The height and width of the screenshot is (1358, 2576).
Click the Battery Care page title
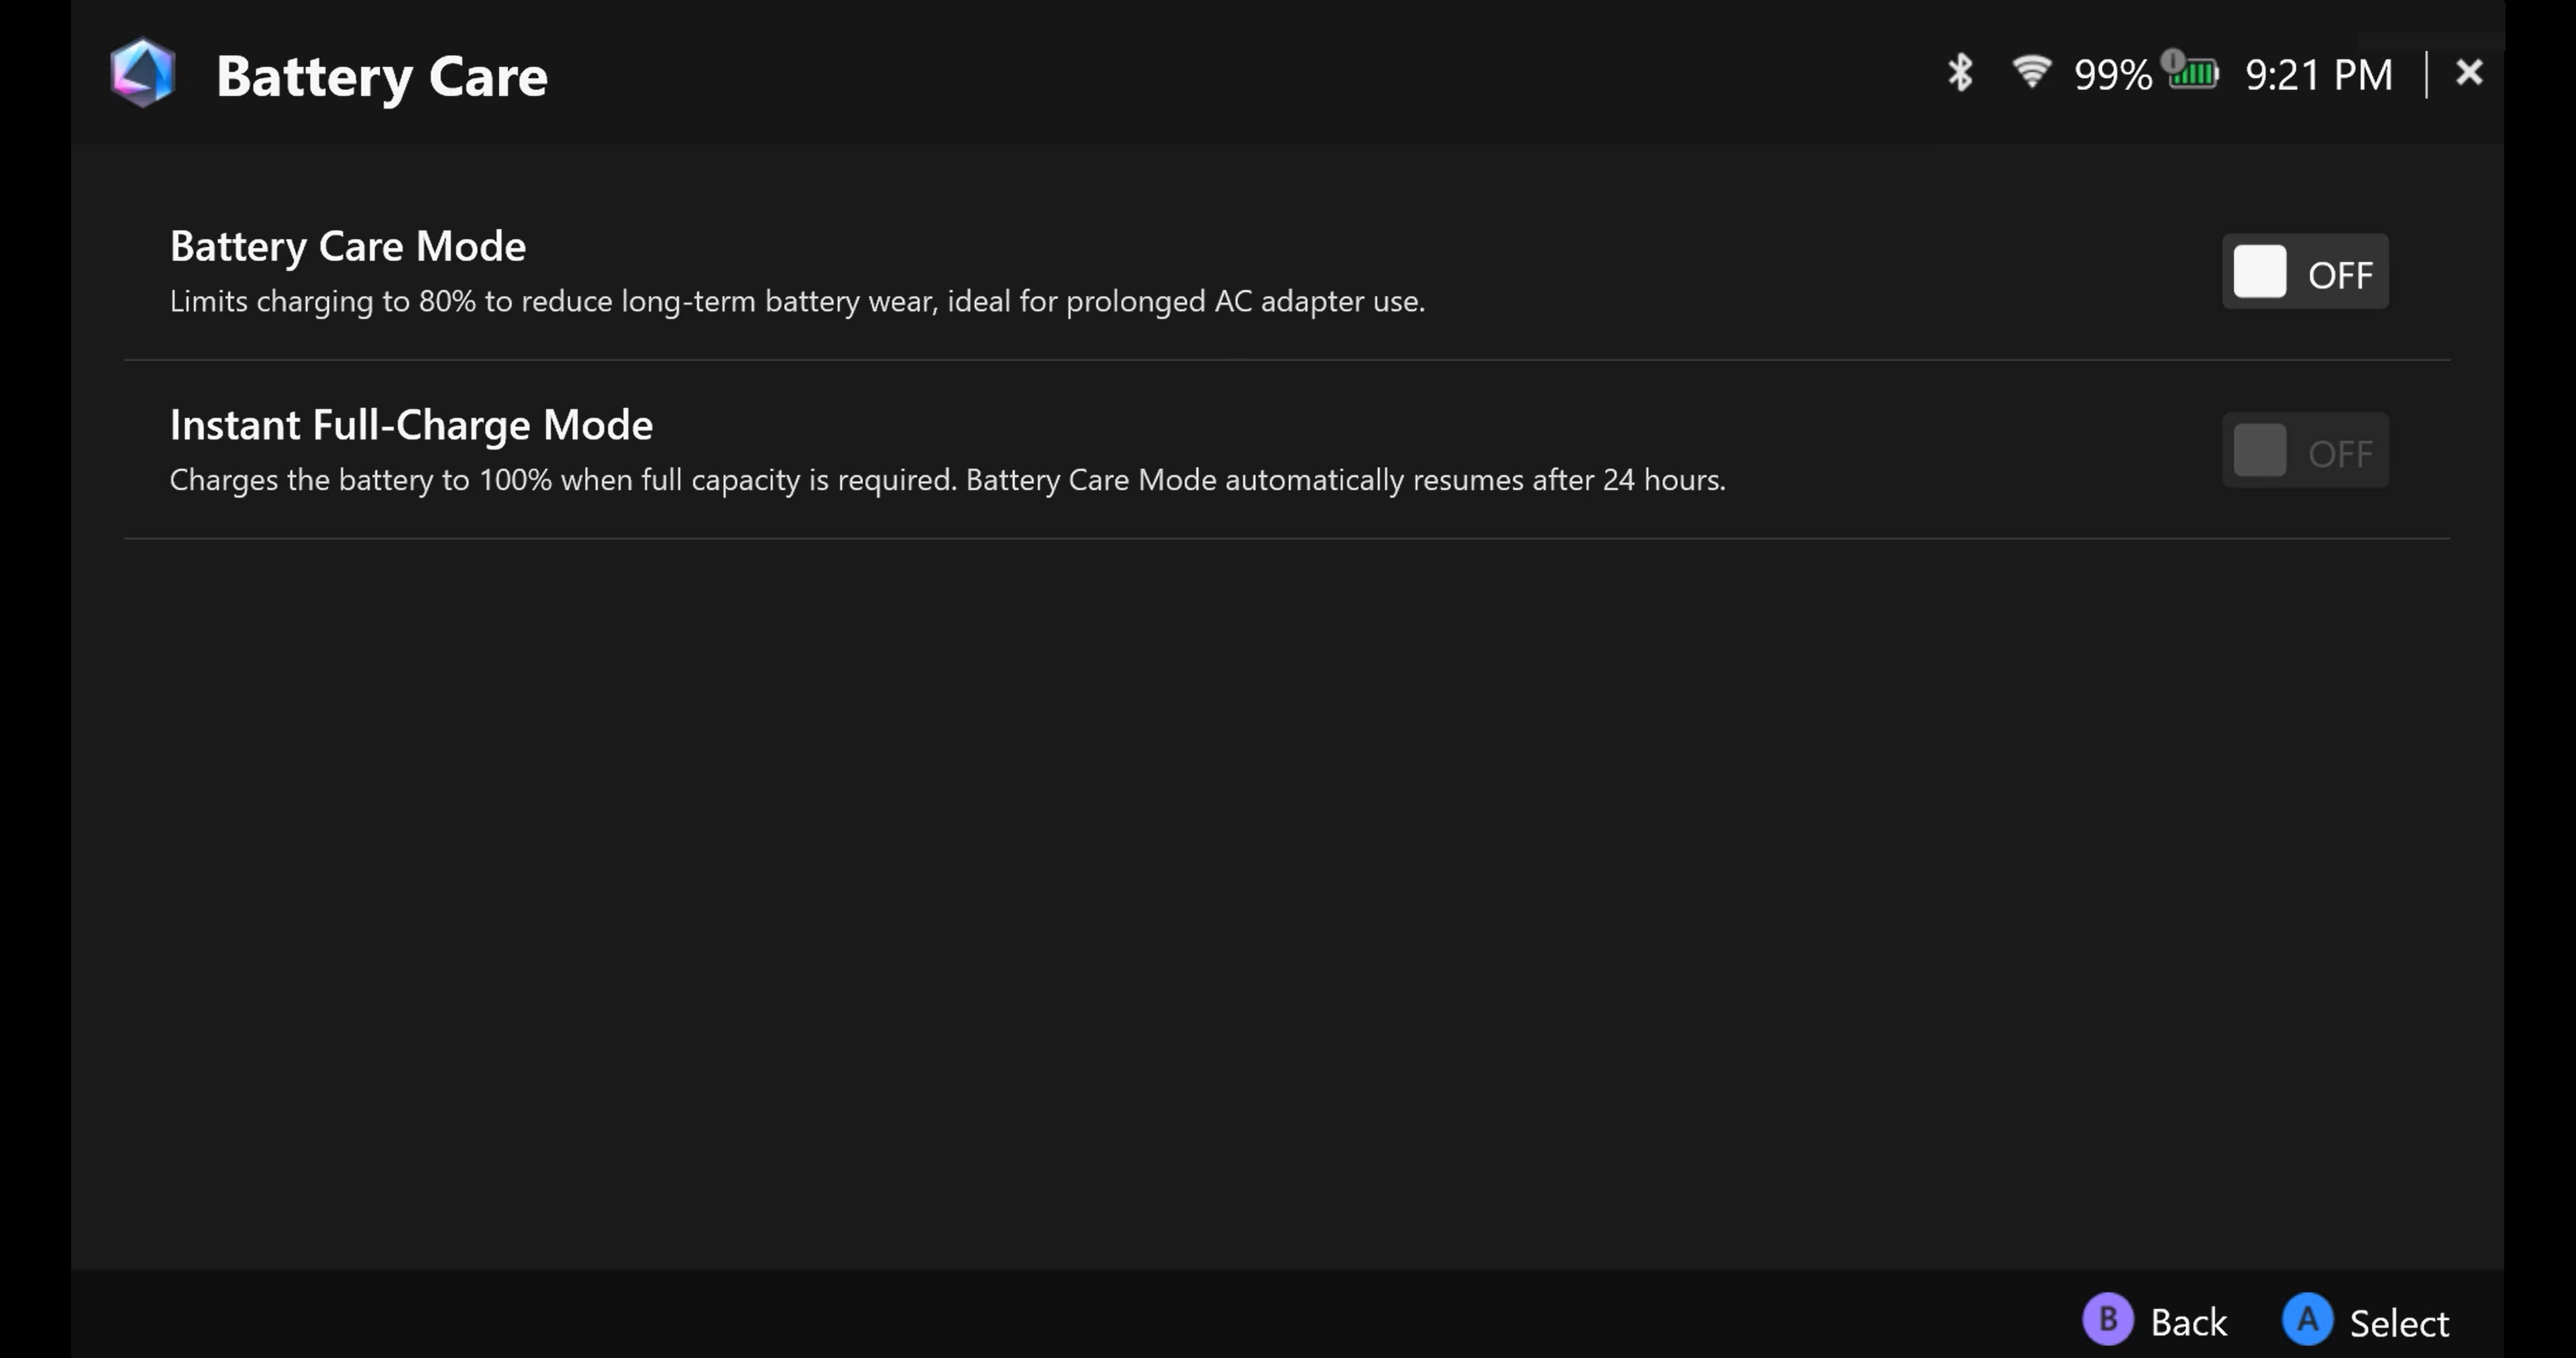(x=381, y=77)
